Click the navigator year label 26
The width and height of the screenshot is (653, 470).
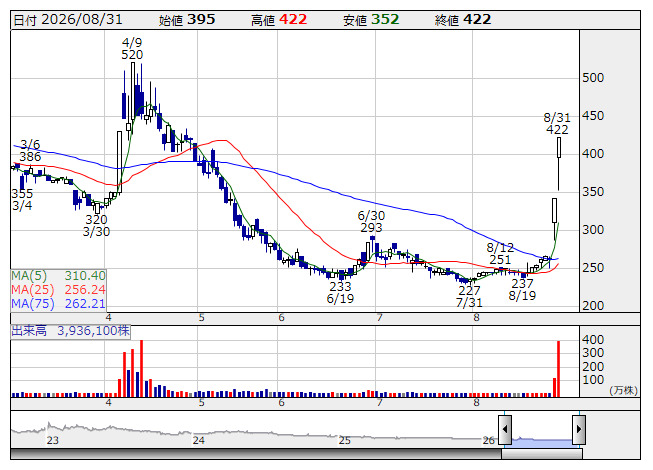point(489,440)
